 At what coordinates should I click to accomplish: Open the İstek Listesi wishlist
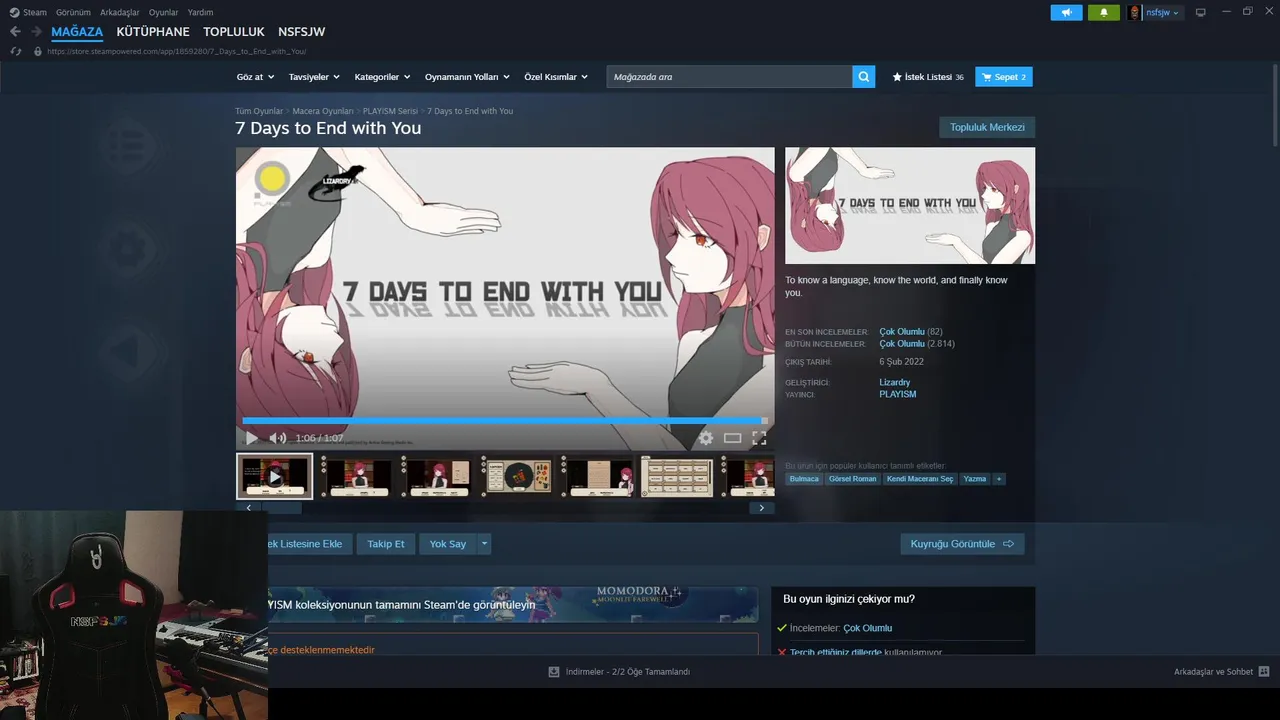pos(928,77)
